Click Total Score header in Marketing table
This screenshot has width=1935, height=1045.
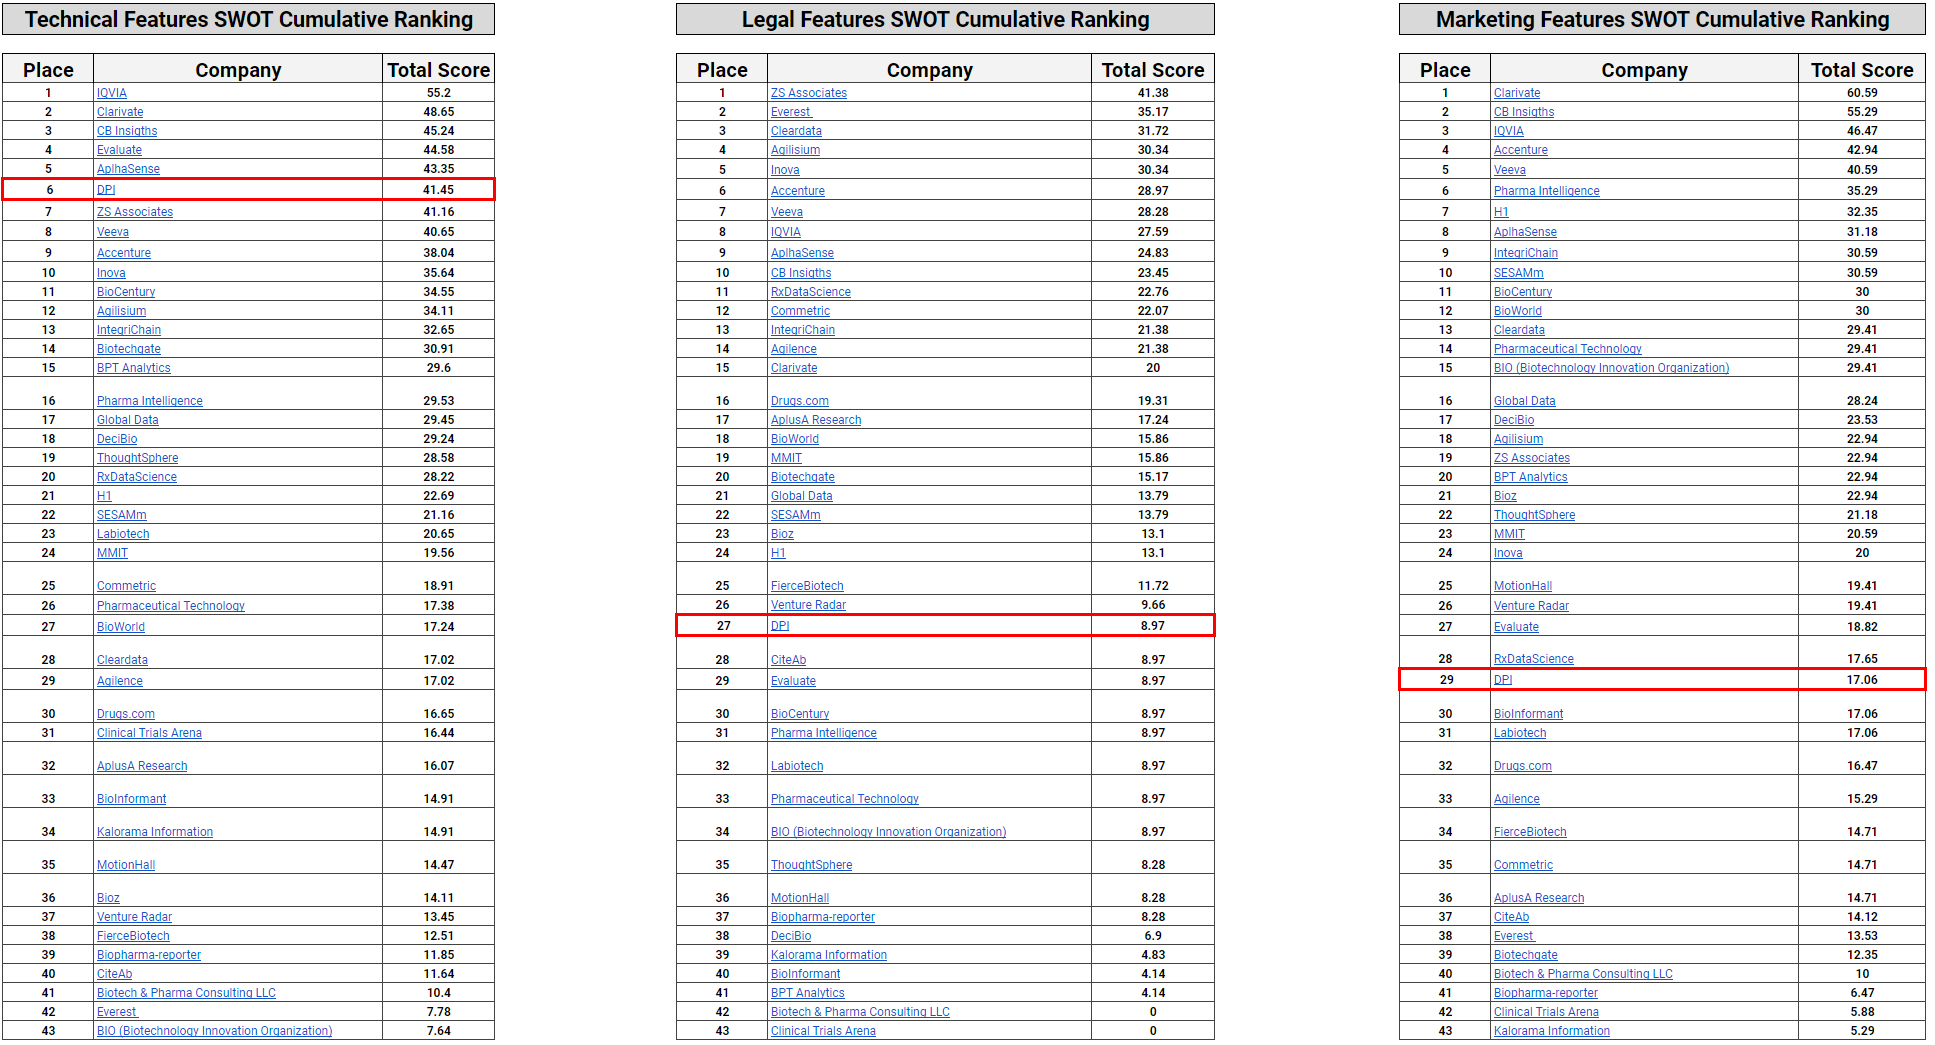pyautogui.click(x=1861, y=70)
